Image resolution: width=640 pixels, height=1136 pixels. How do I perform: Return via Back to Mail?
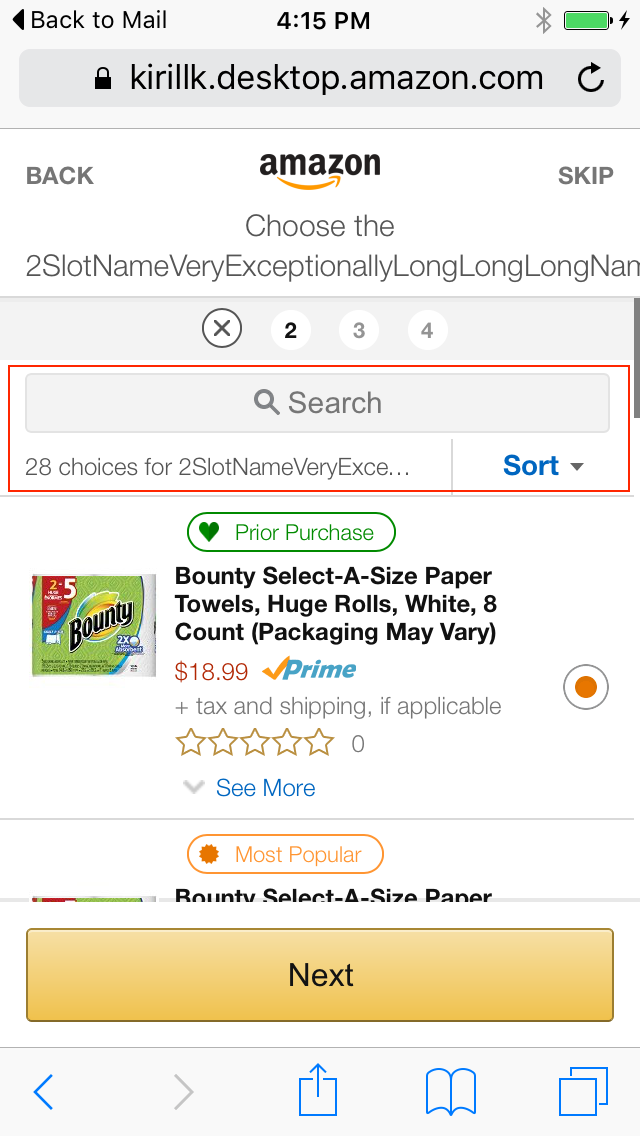[x=90, y=20]
